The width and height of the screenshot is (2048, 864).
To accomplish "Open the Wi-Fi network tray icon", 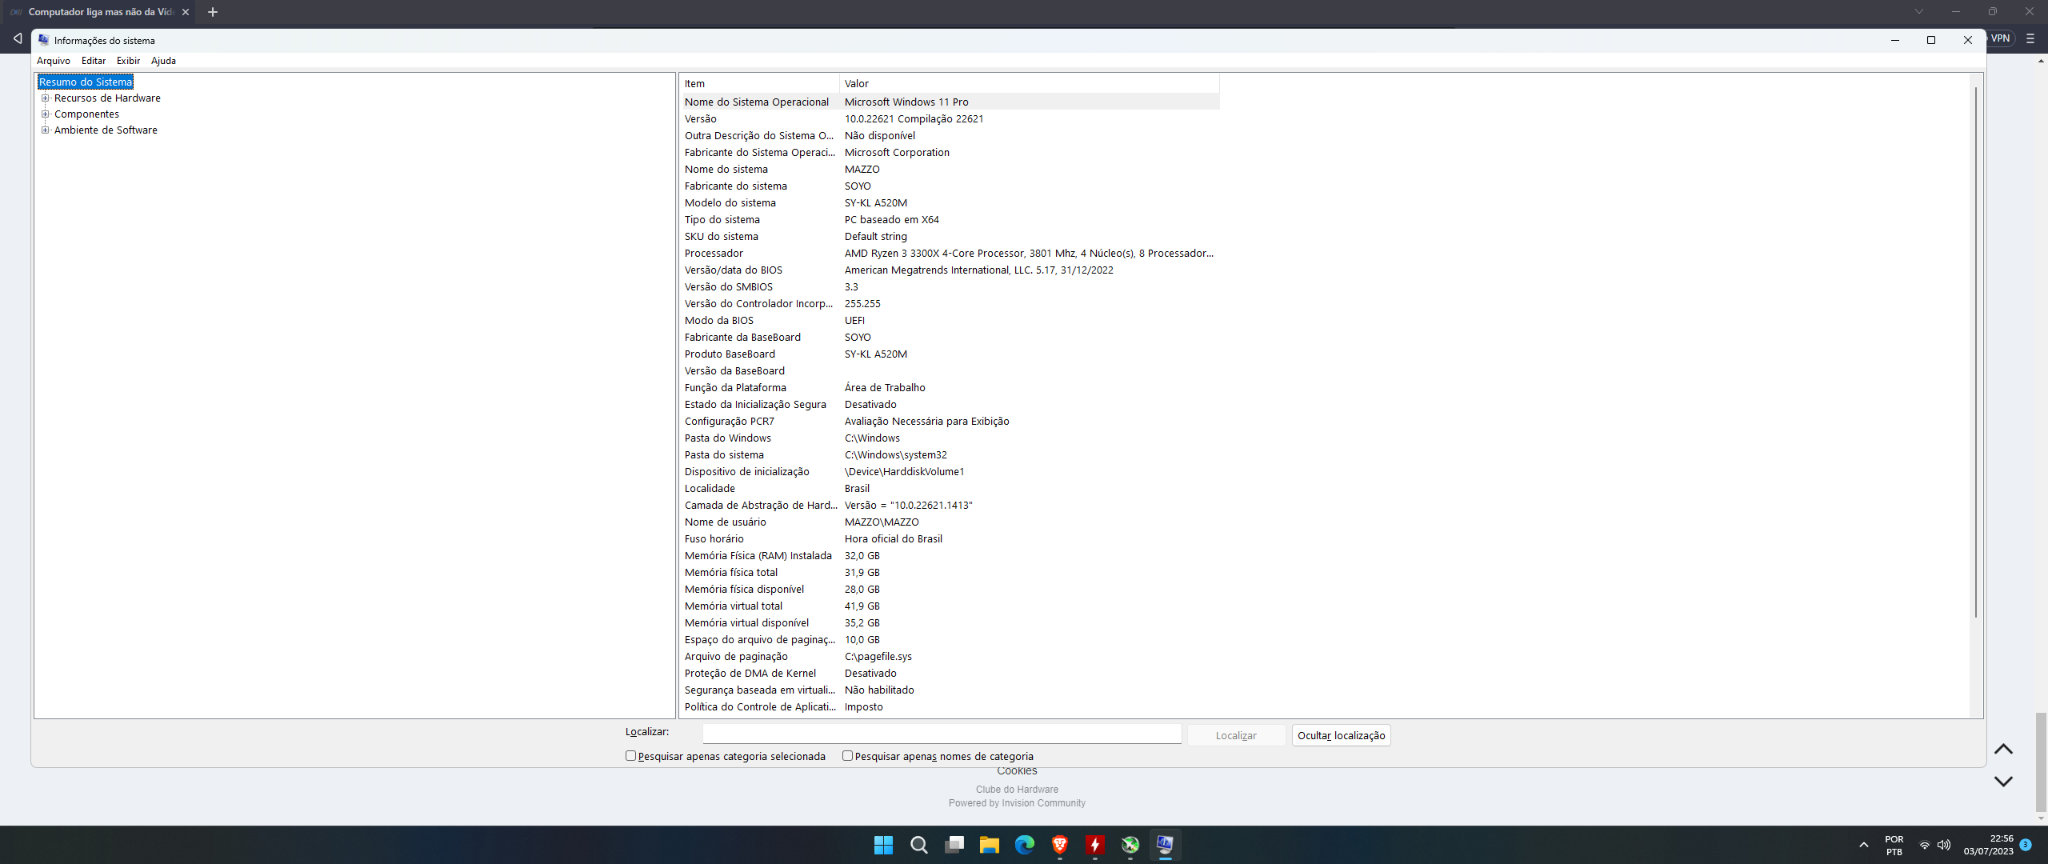I will click(1925, 845).
